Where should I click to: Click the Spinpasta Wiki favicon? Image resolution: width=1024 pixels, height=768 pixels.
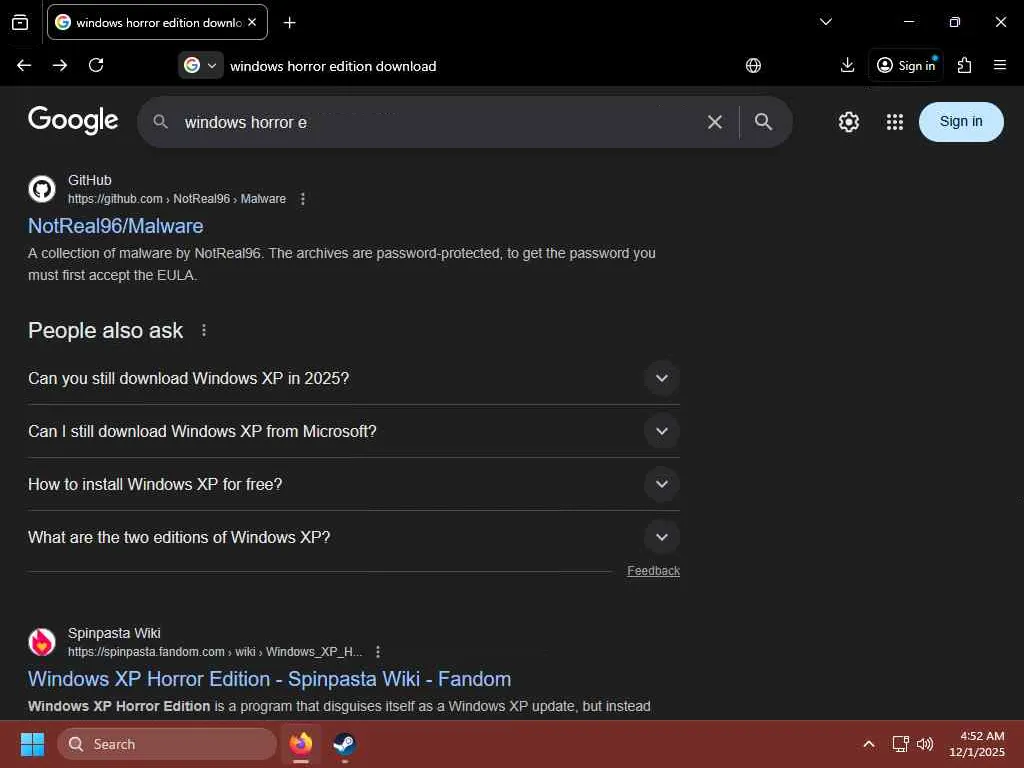click(x=42, y=642)
